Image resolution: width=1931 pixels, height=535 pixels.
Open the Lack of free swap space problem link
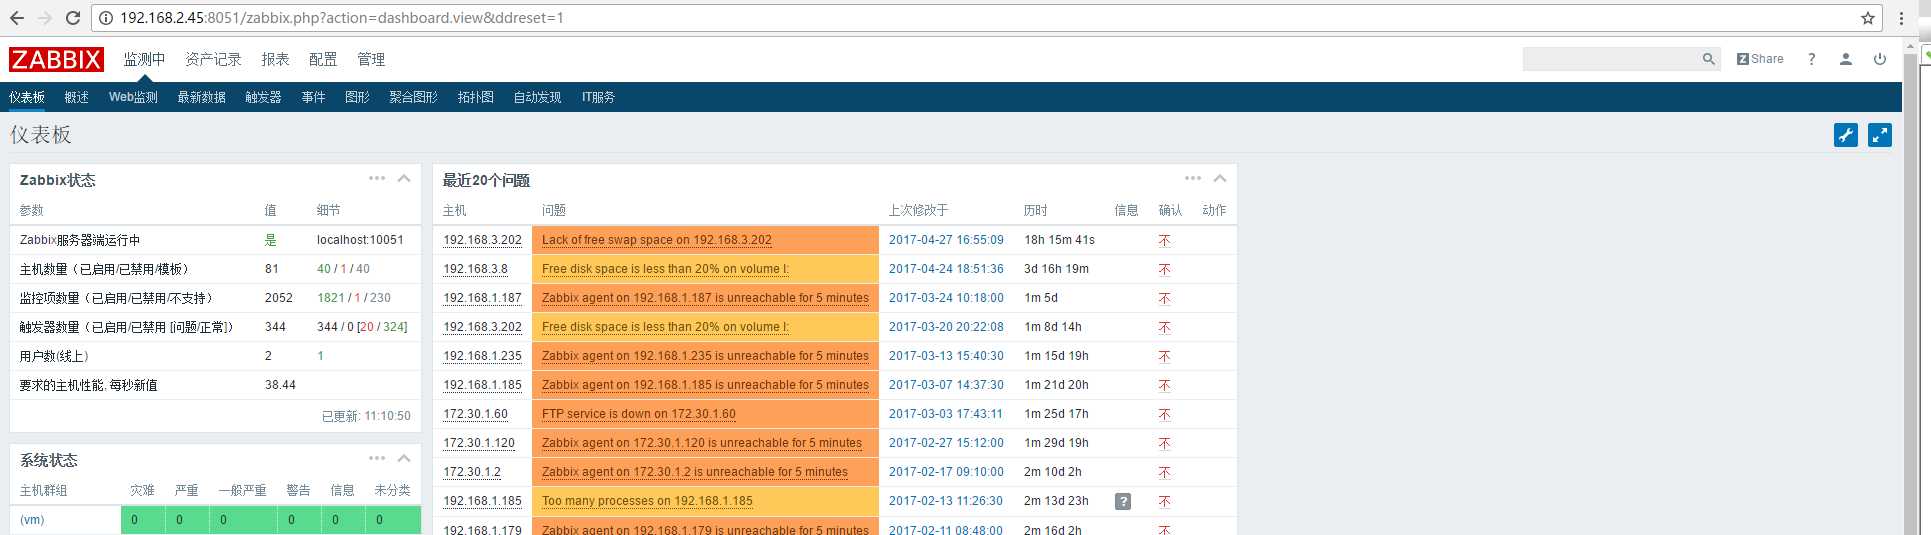[656, 240]
